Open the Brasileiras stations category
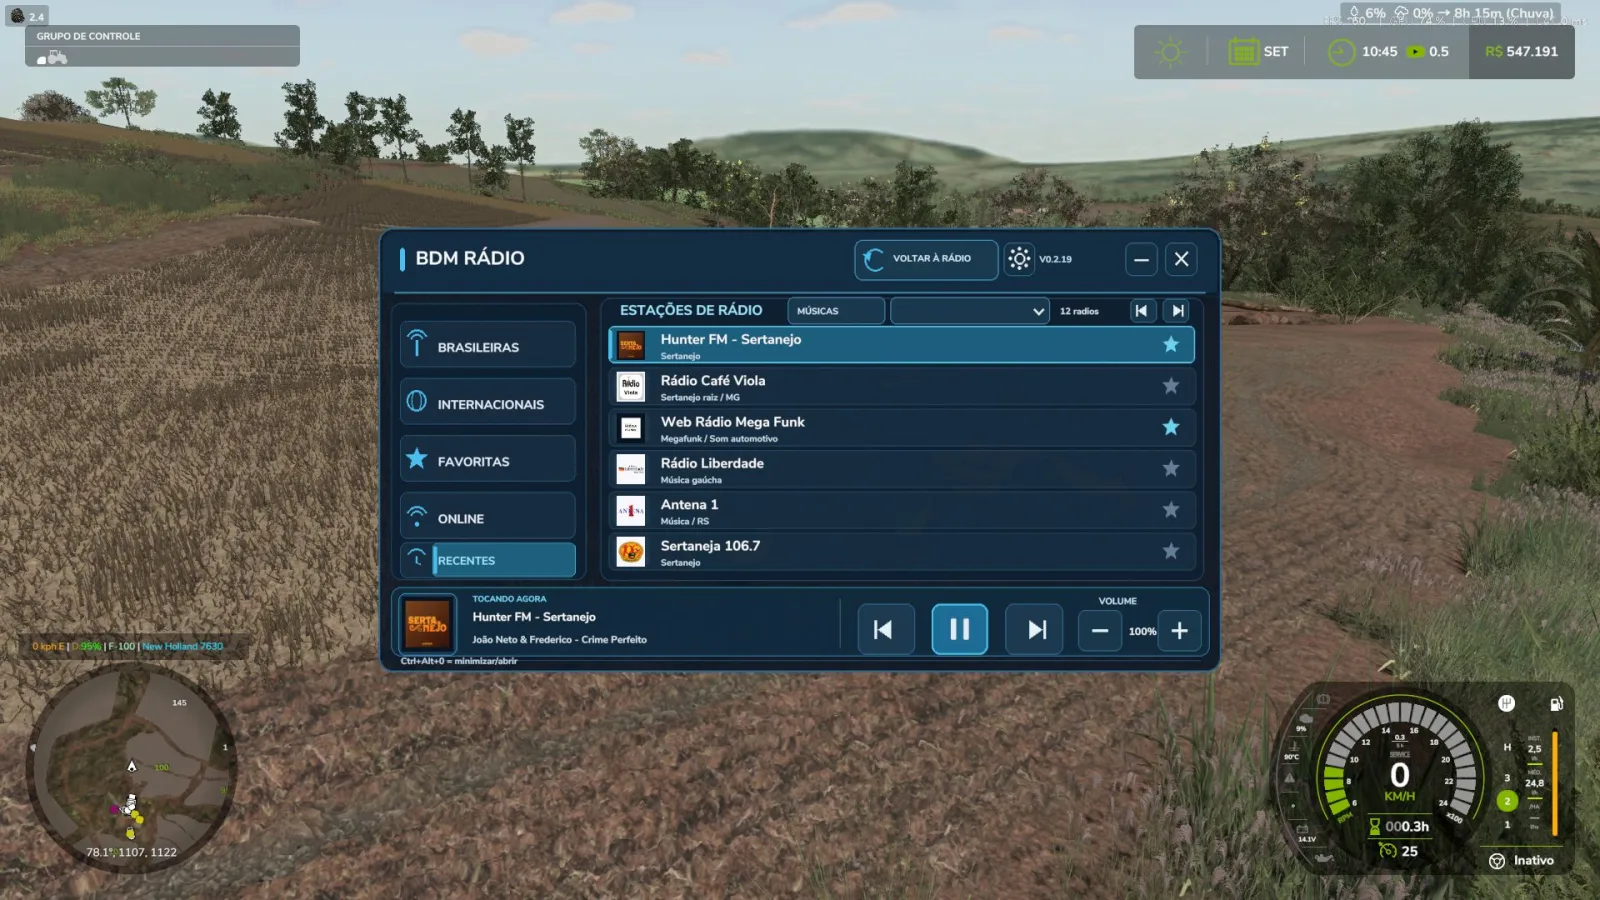The width and height of the screenshot is (1600, 900). point(488,345)
